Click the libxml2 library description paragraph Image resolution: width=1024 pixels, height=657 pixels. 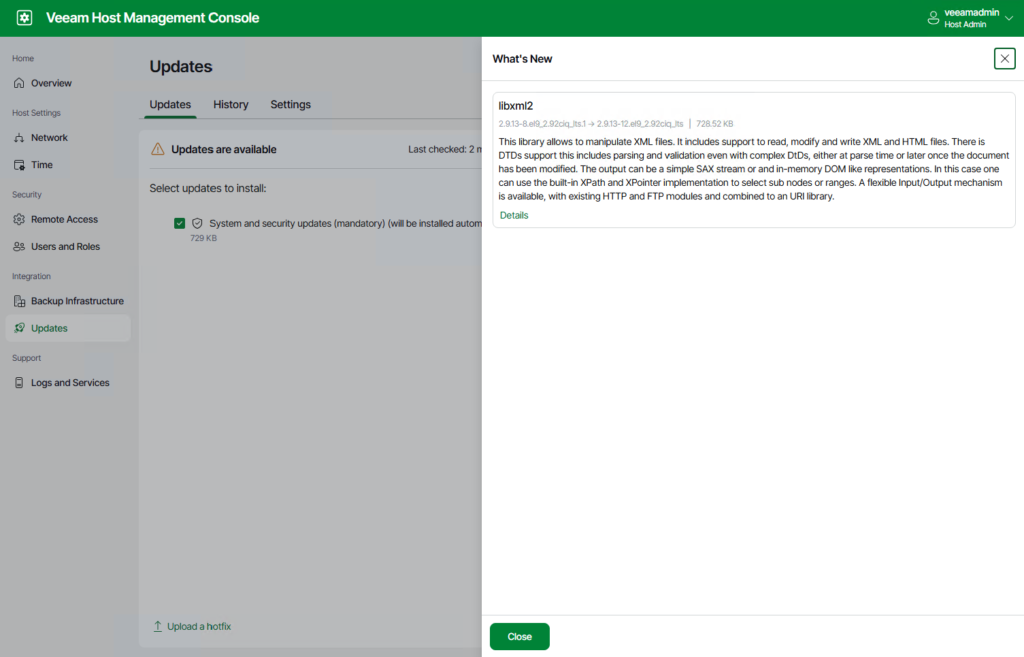754,169
